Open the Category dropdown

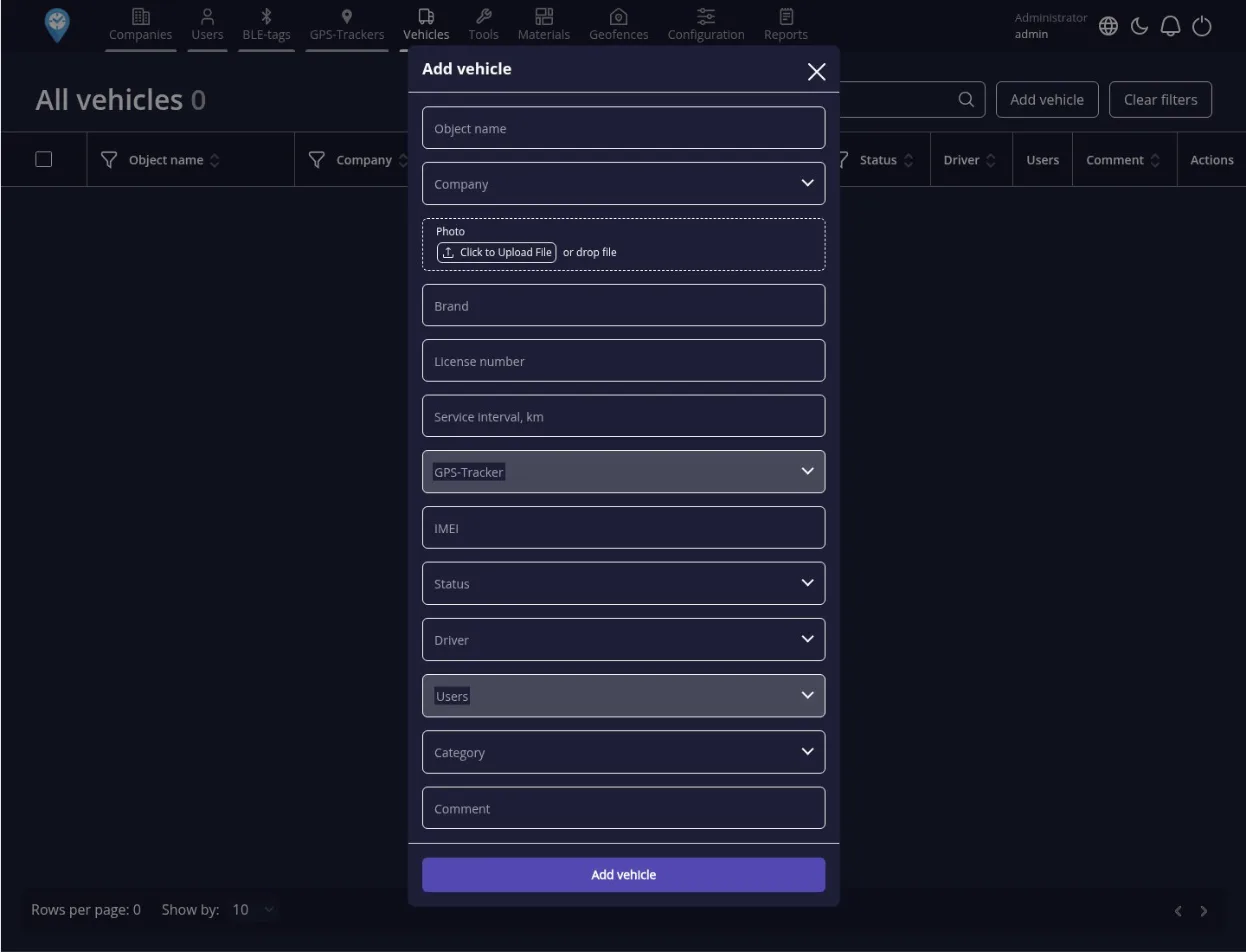(x=623, y=752)
